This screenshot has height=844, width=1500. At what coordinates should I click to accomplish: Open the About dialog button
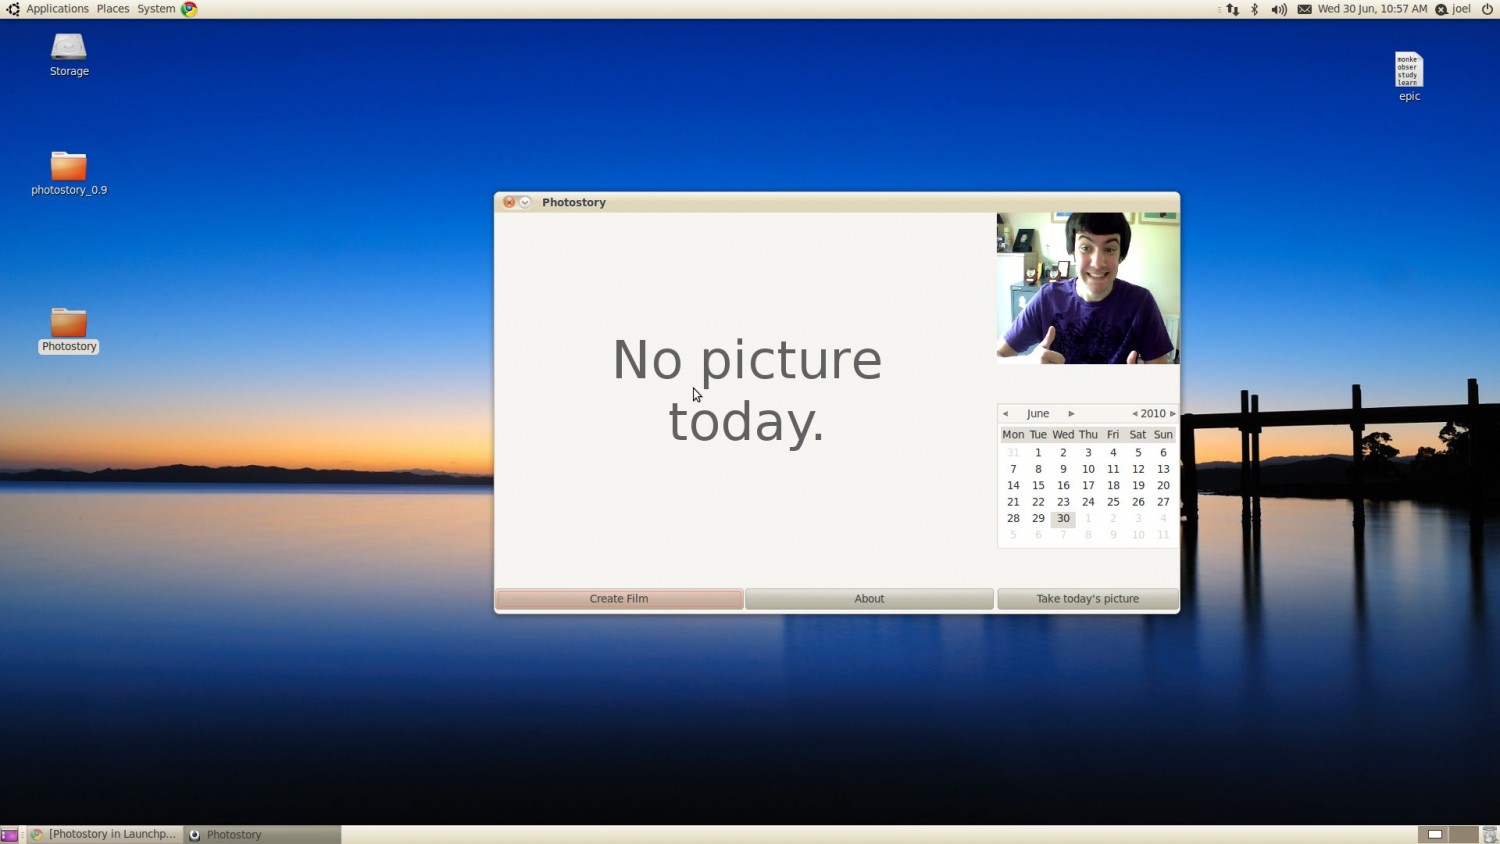[x=869, y=599]
